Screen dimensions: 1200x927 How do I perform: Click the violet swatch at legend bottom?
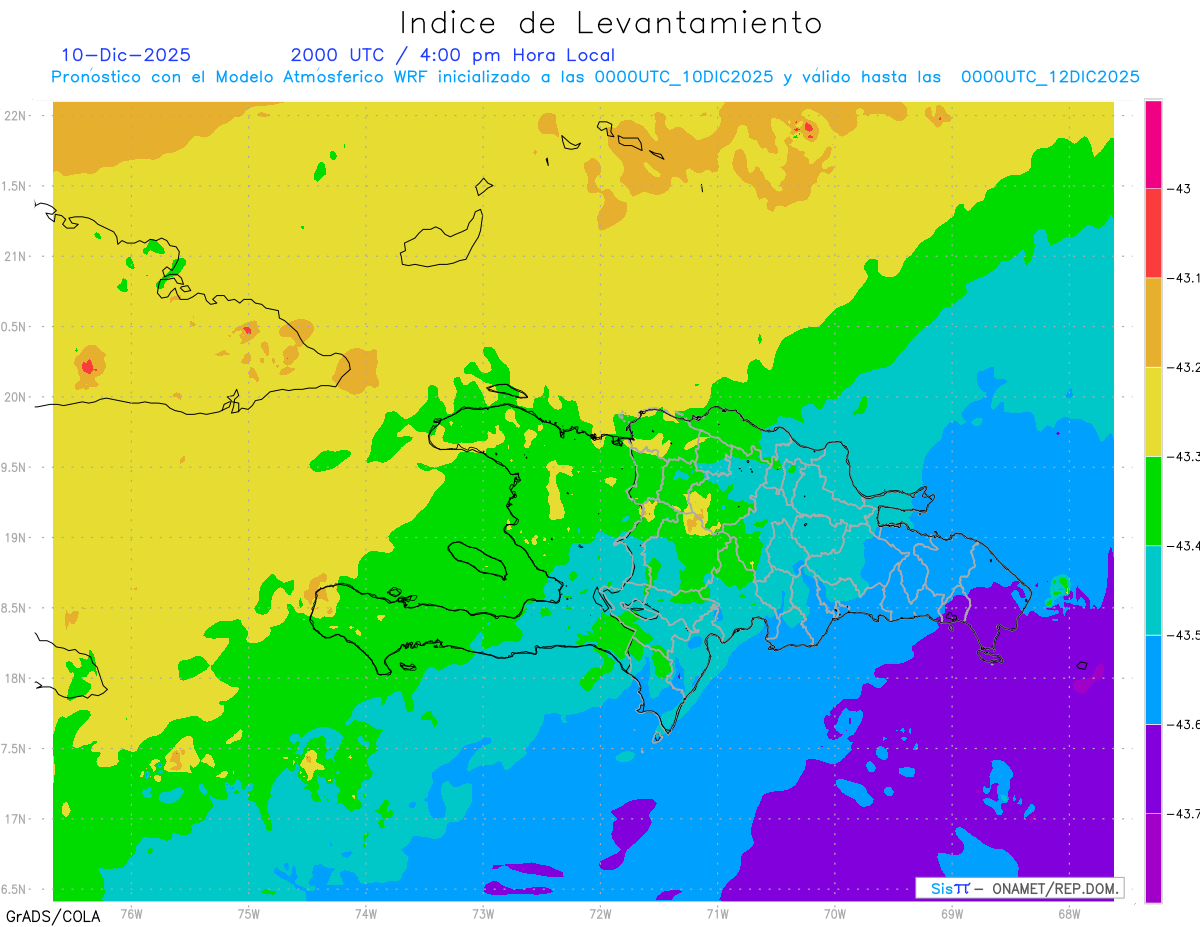click(1153, 857)
